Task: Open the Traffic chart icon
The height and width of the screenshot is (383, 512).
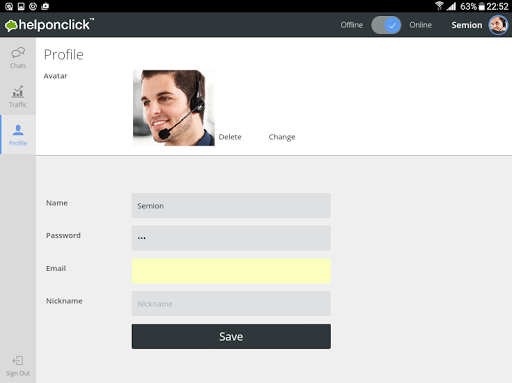Action: (x=18, y=92)
